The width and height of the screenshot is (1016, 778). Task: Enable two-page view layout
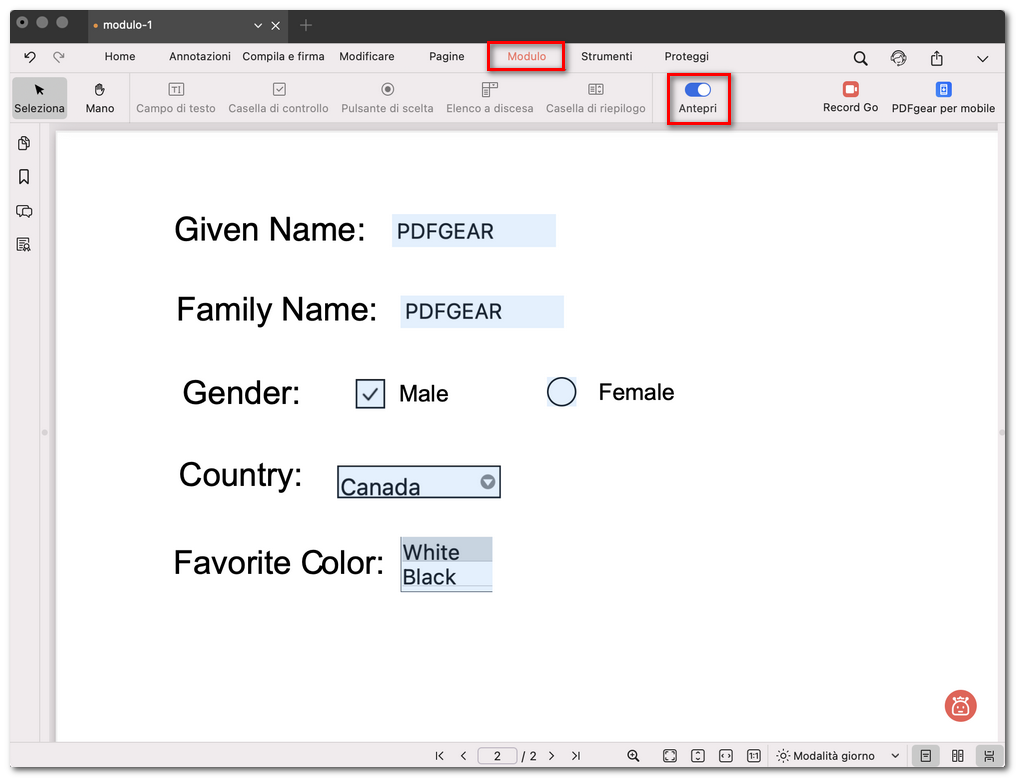957,755
